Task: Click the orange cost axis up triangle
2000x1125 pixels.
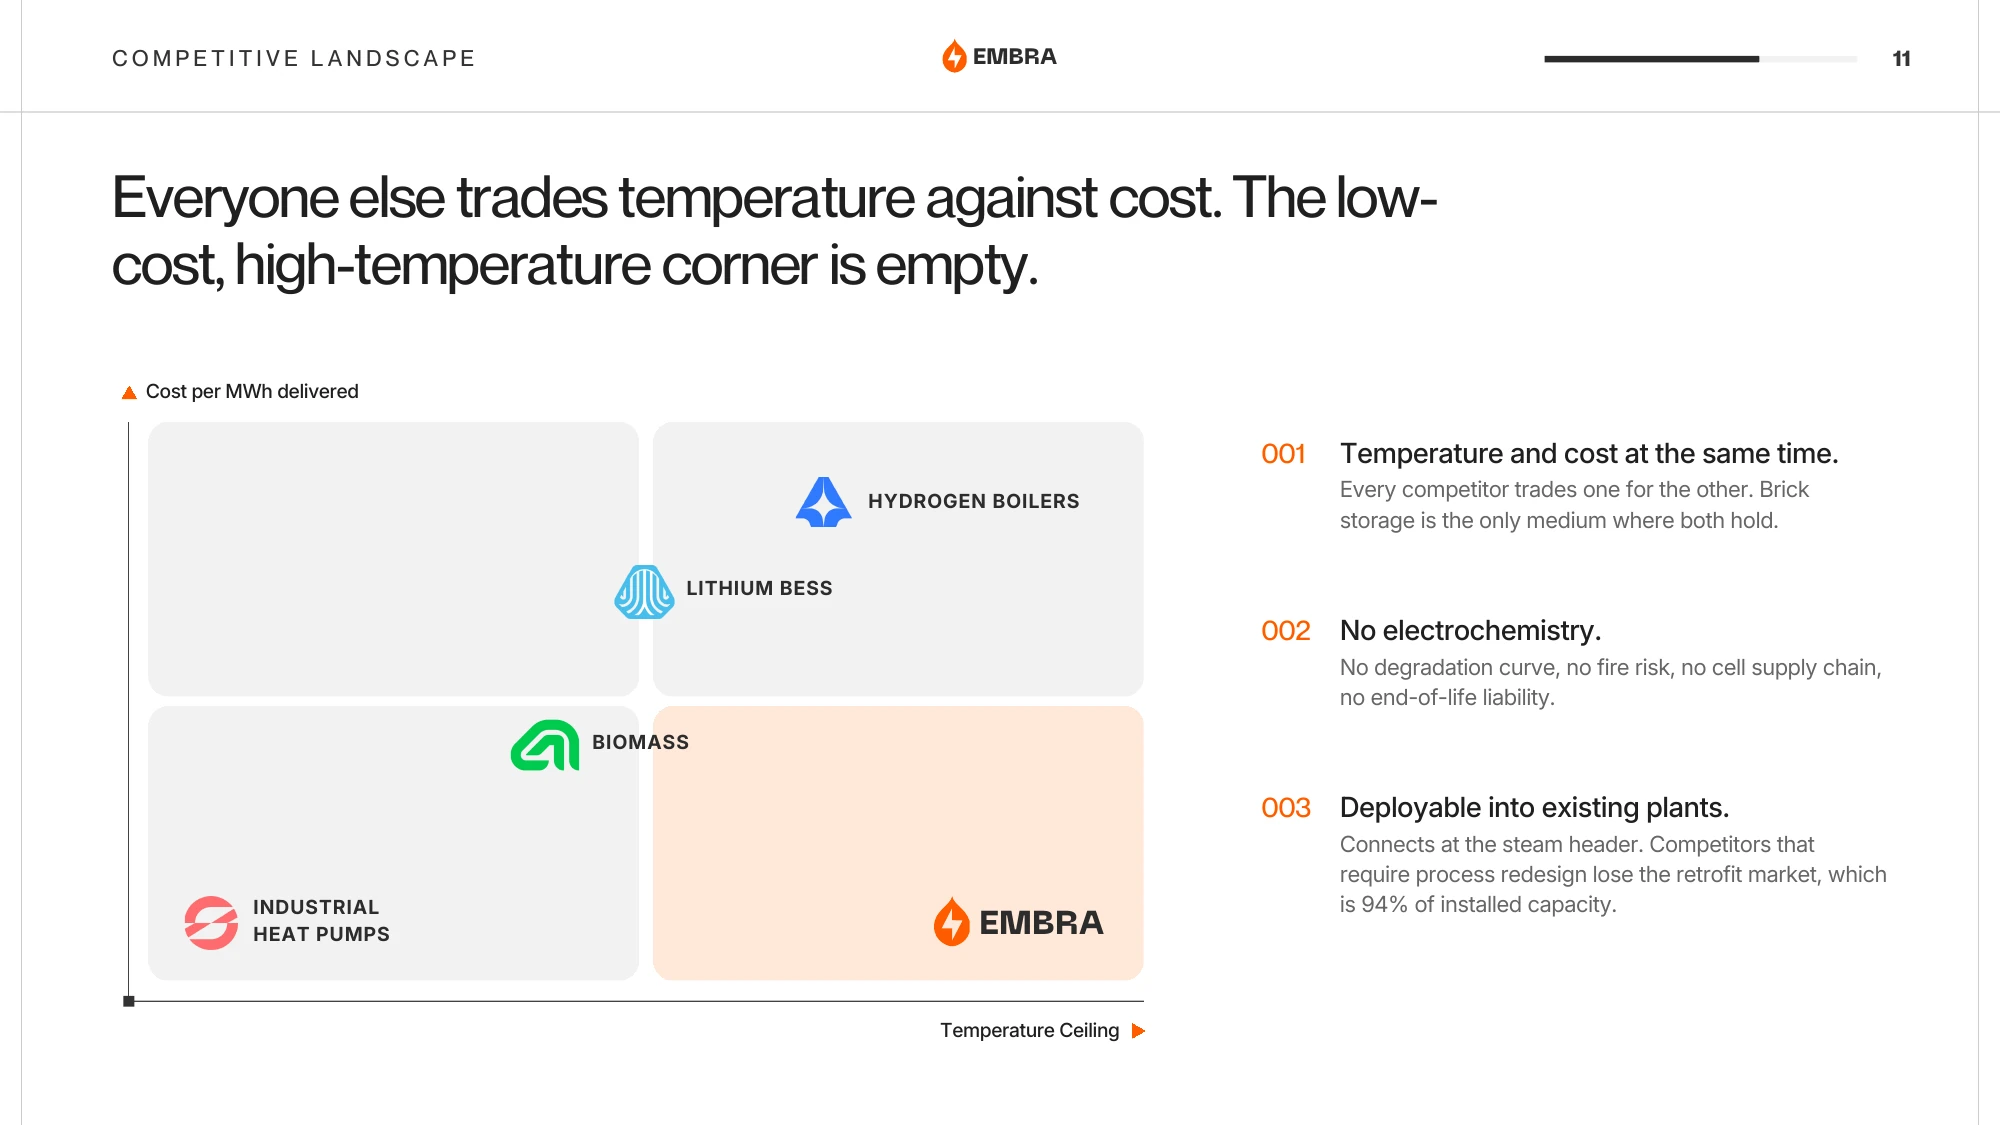Action: click(129, 392)
